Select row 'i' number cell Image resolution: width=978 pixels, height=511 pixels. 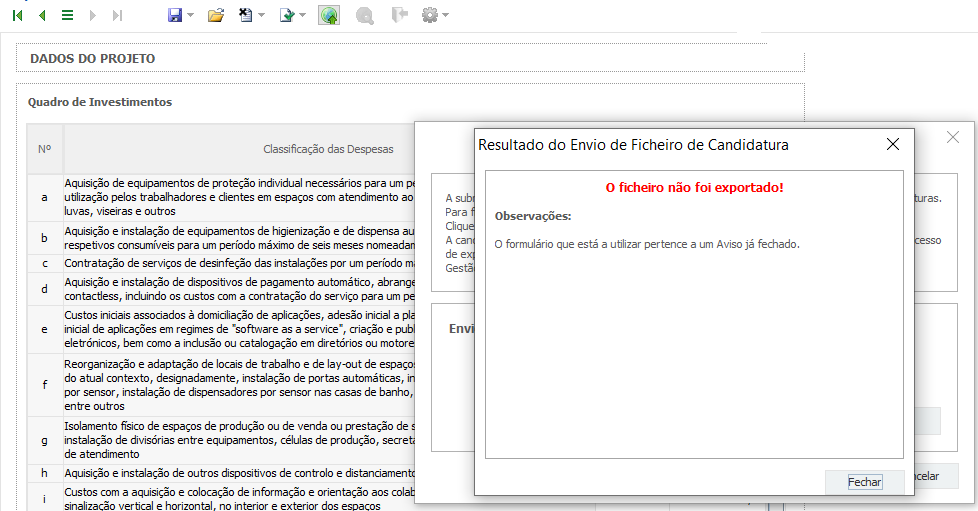click(44, 499)
